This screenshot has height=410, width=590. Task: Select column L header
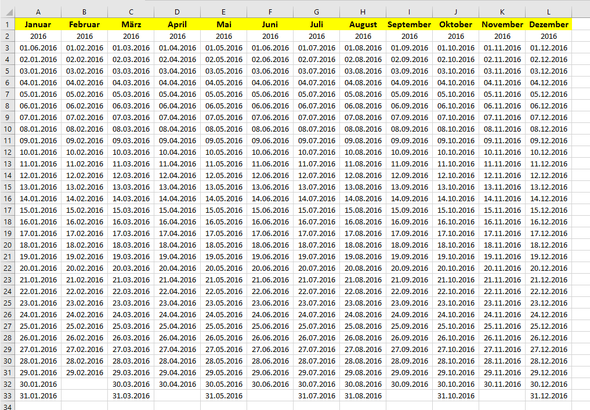click(549, 12)
